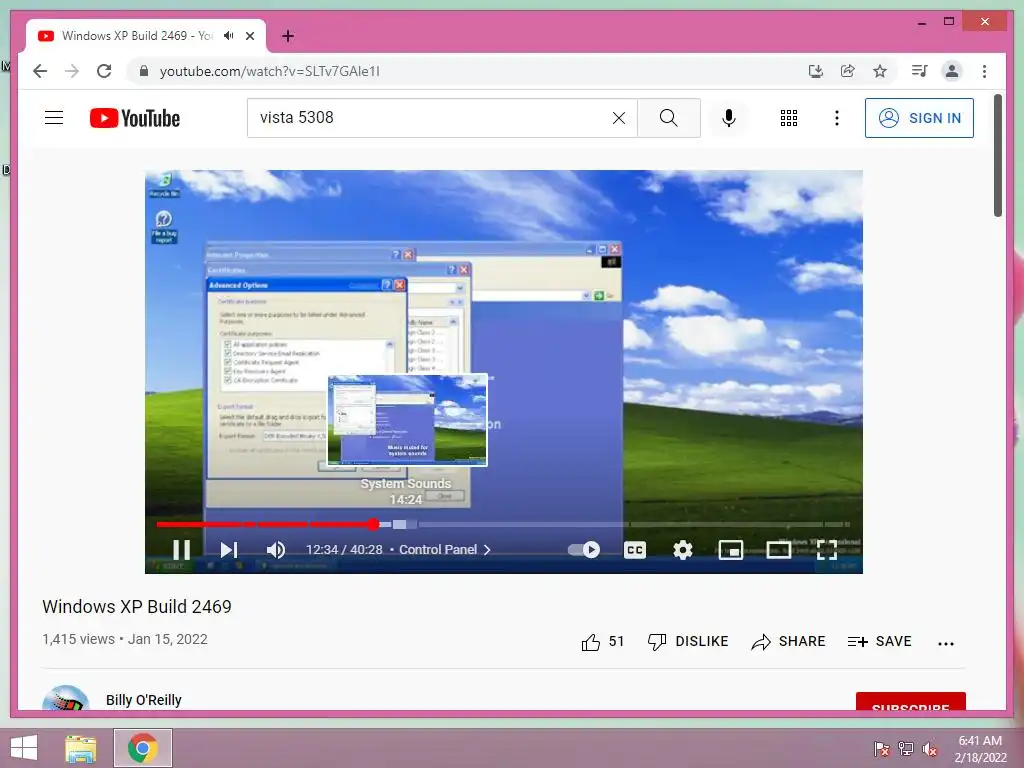Click the red progress bar scrubber
Viewport: 1024px width, 768px height.
click(x=373, y=524)
